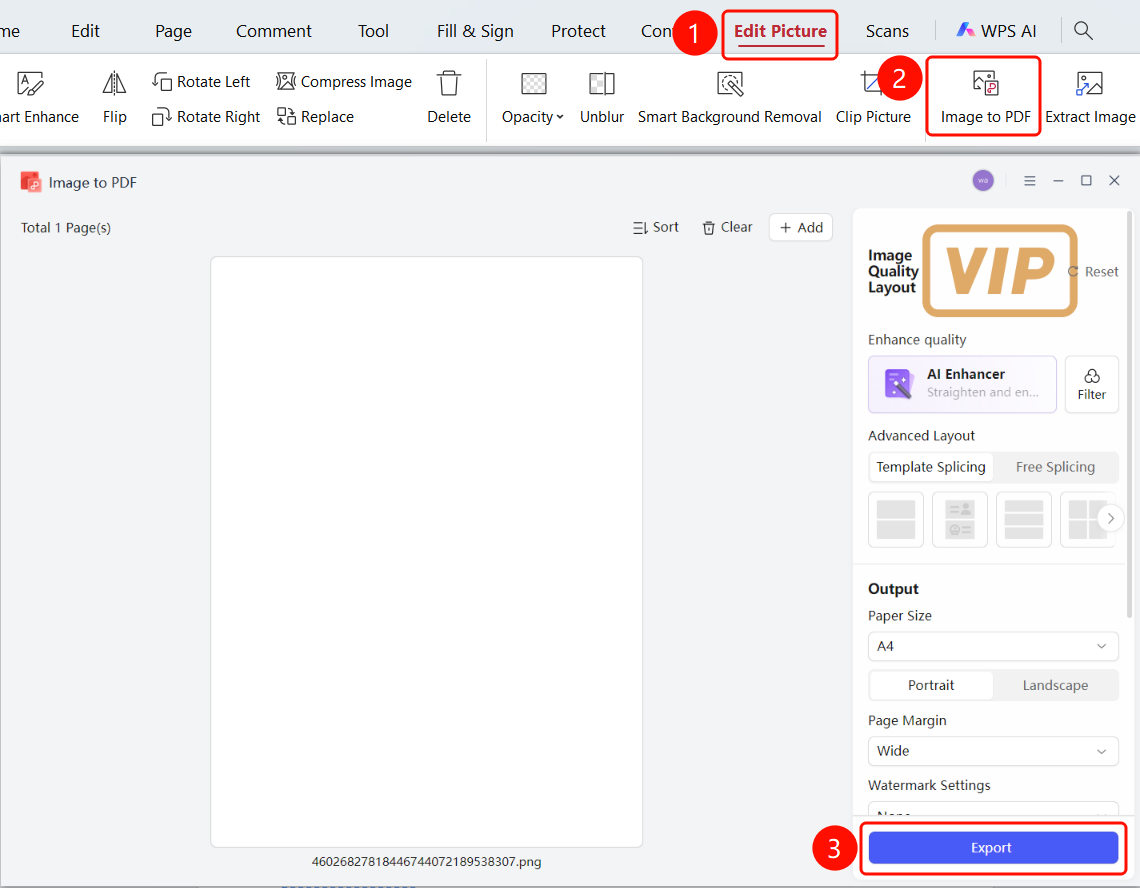The height and width of the screenshot is (888, 1140).
Task: Click the Compress Image icon
Action: [x=286, y=81]
